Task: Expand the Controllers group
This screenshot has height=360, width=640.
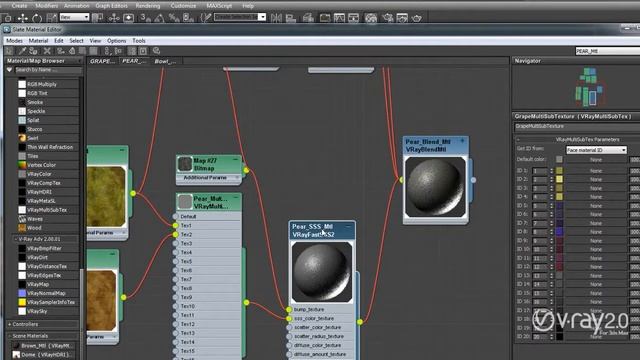Action: [9, 324]
